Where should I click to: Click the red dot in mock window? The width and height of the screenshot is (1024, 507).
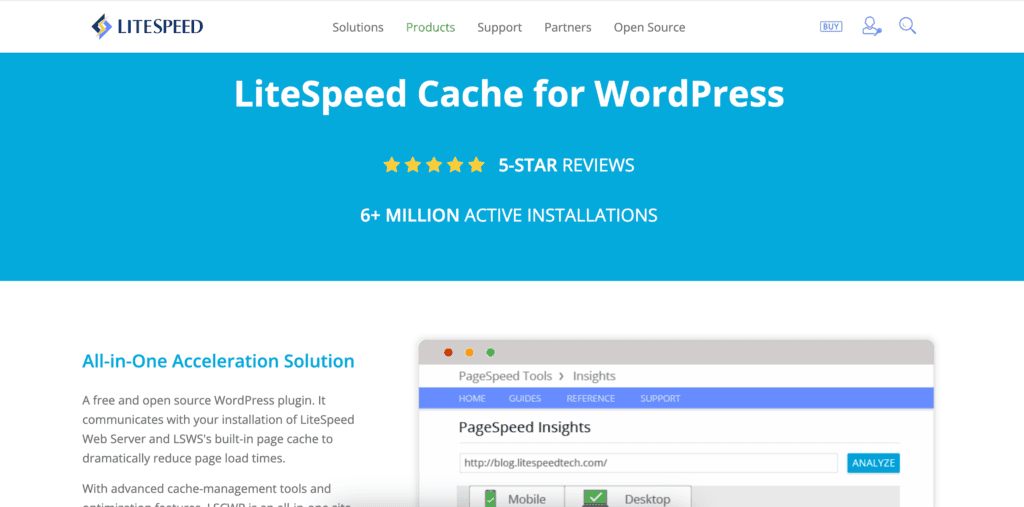448,352
